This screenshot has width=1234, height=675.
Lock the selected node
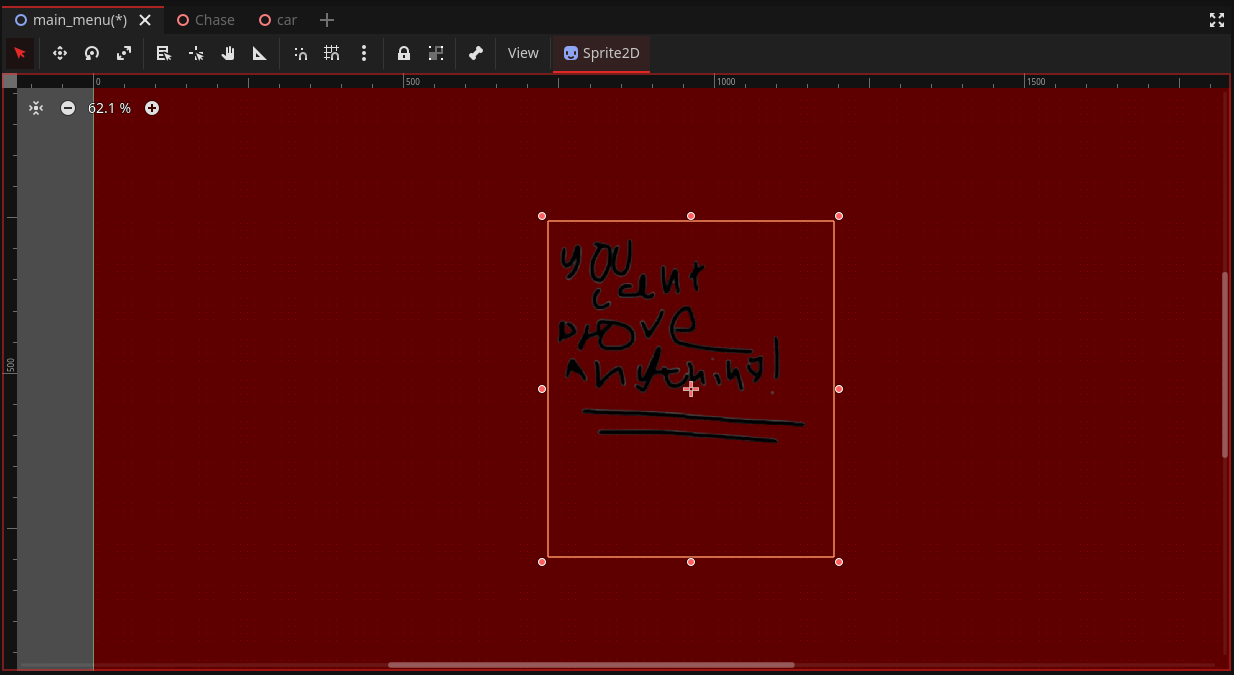point(404,53)
